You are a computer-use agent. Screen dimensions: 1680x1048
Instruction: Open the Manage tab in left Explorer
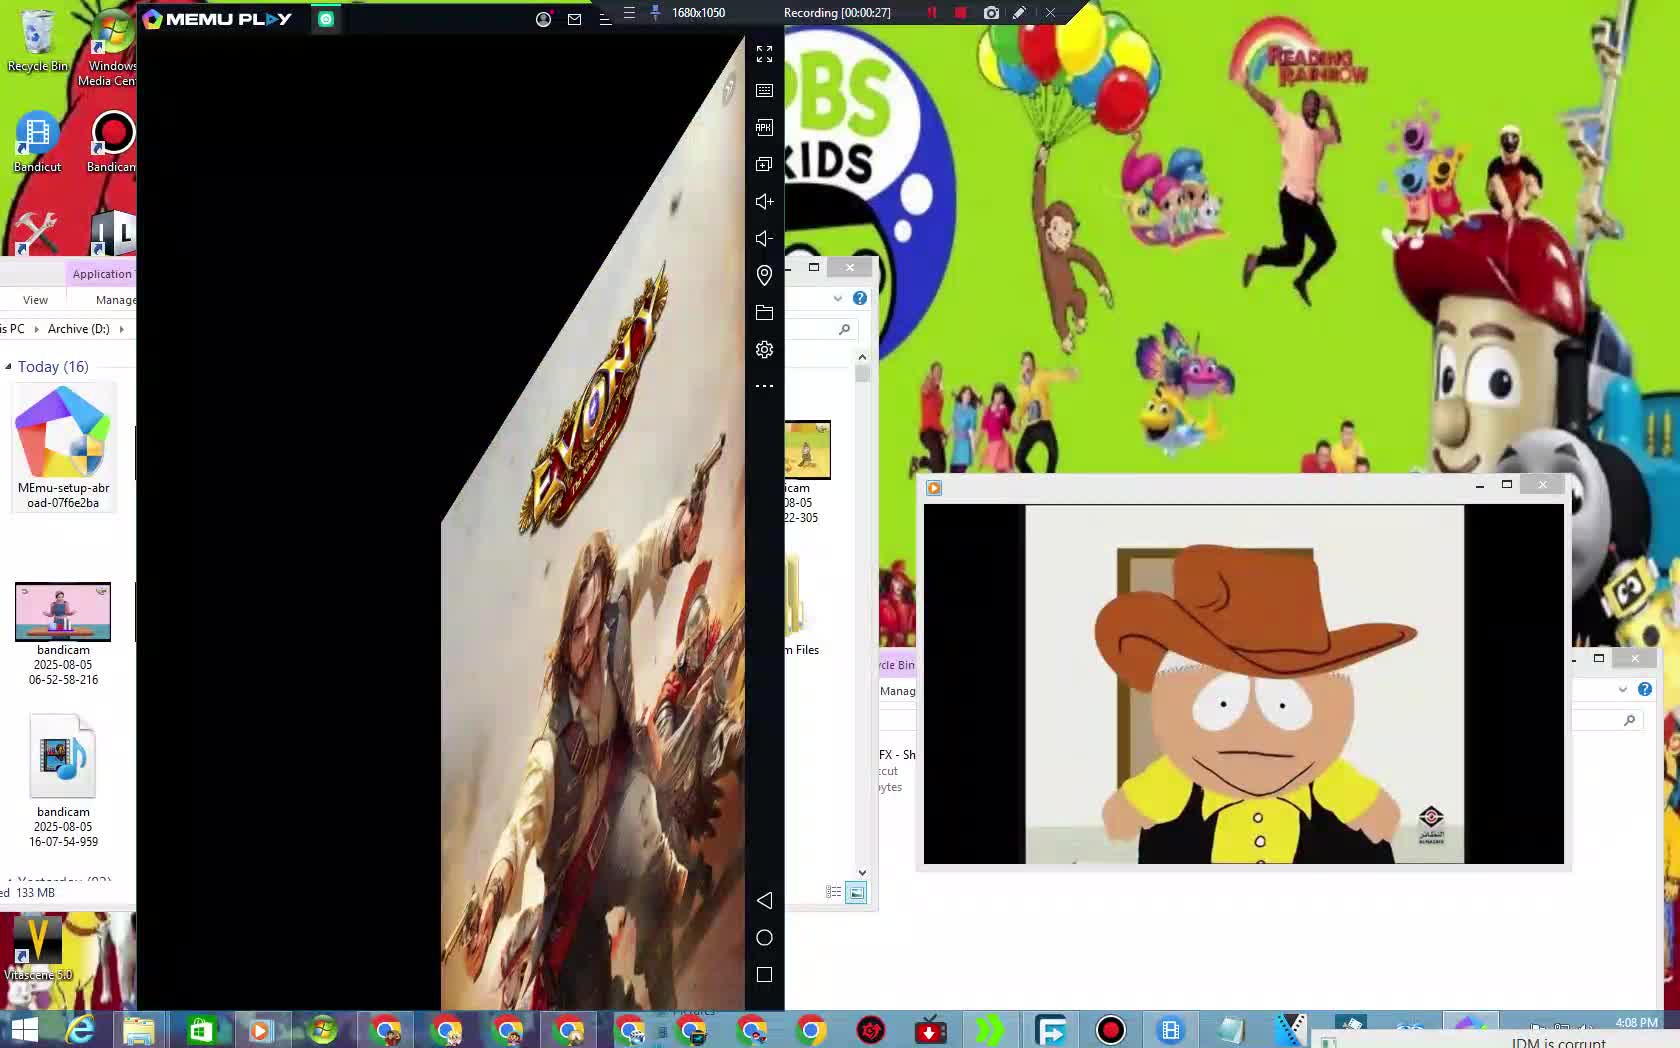click(116, 300)
